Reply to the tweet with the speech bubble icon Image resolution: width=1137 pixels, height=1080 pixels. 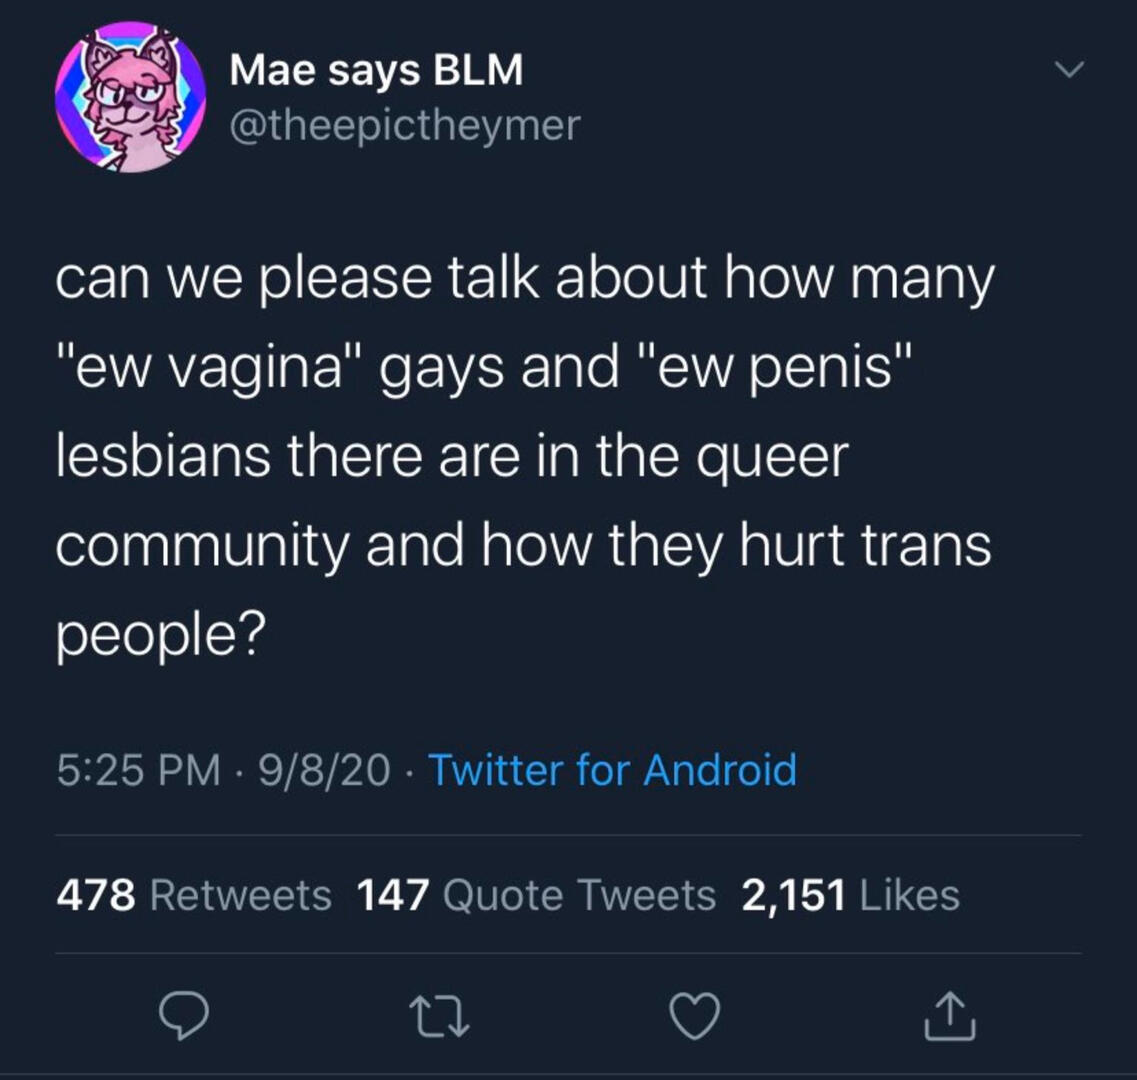pos(184,1015)
